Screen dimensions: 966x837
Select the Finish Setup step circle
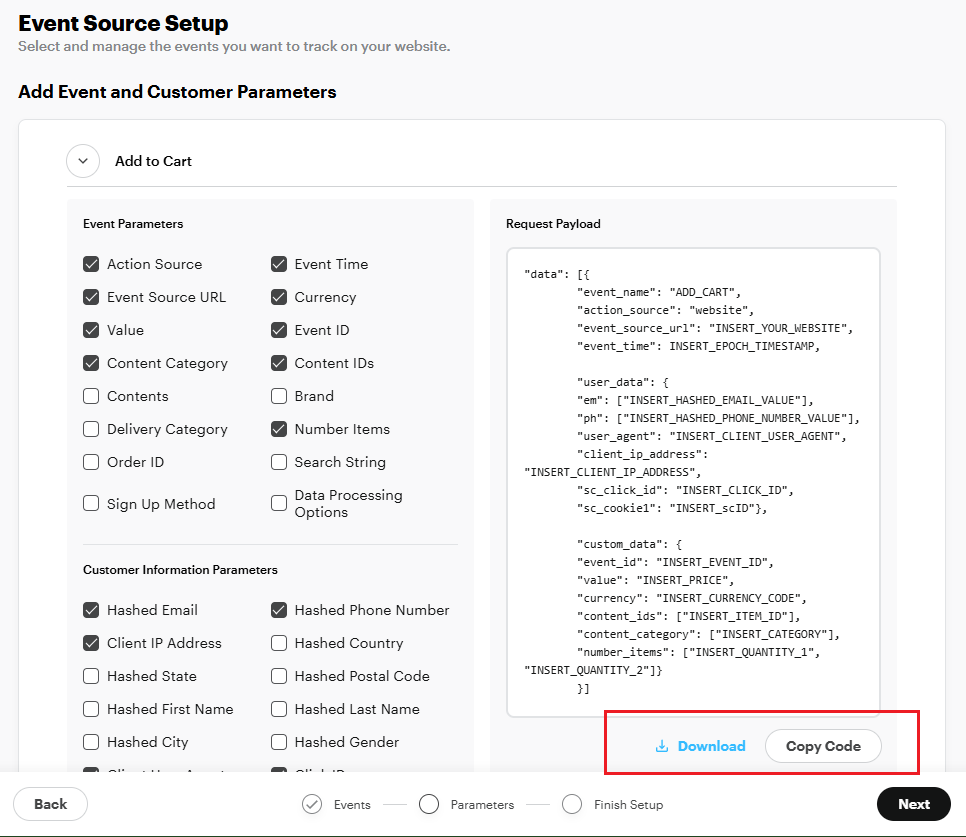(572, 804)
